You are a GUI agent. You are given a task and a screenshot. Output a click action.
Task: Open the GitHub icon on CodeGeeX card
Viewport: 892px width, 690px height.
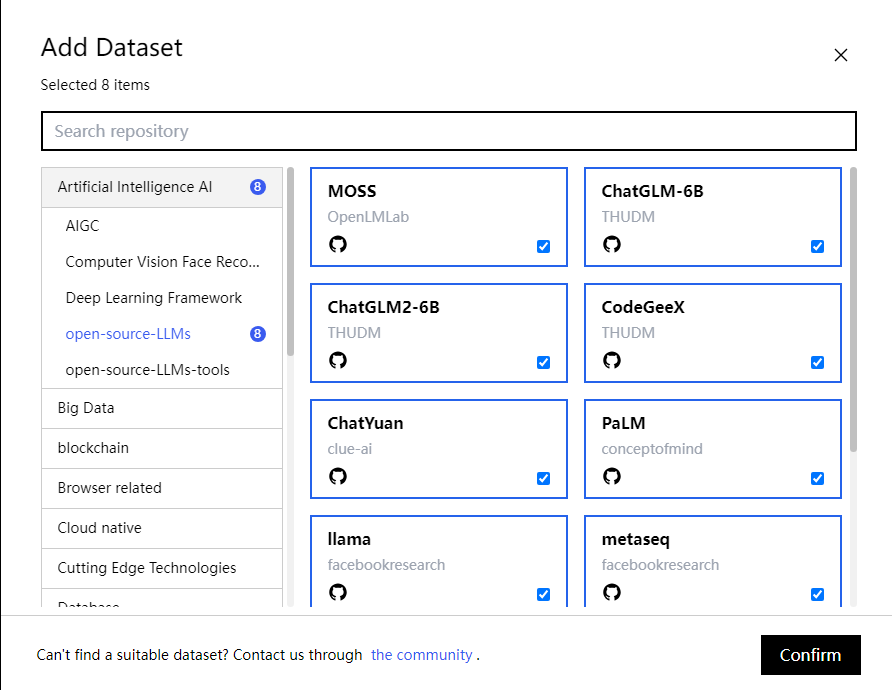click(612, 360)
